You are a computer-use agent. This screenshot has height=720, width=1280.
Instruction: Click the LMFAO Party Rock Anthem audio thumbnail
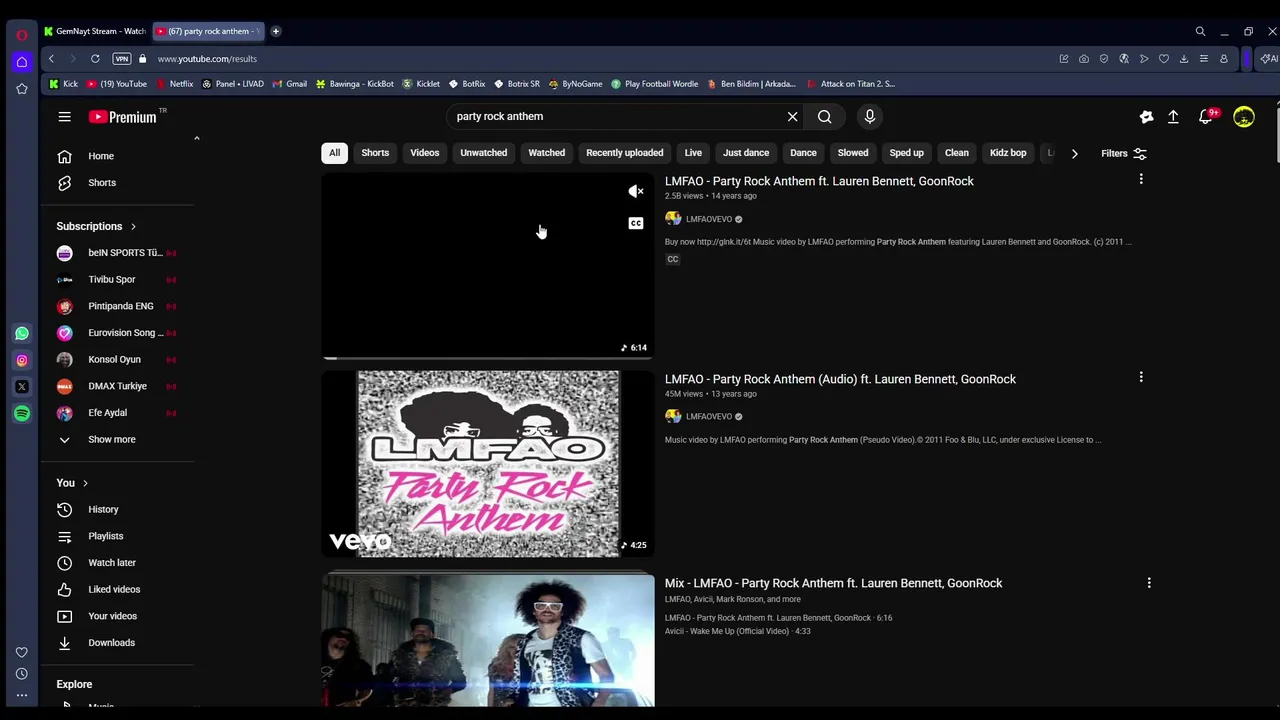[x=488, y=464]
